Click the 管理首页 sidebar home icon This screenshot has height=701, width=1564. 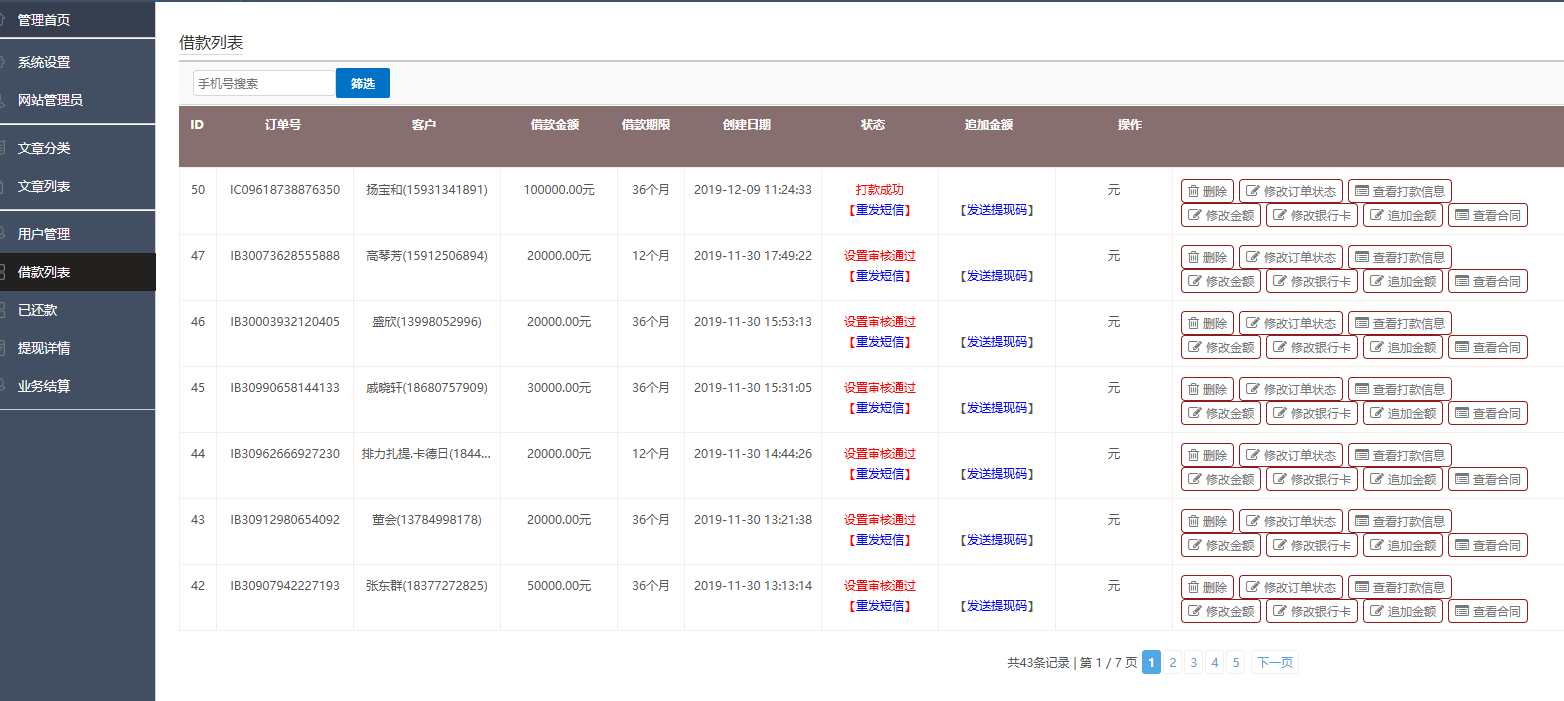(6, 20)
